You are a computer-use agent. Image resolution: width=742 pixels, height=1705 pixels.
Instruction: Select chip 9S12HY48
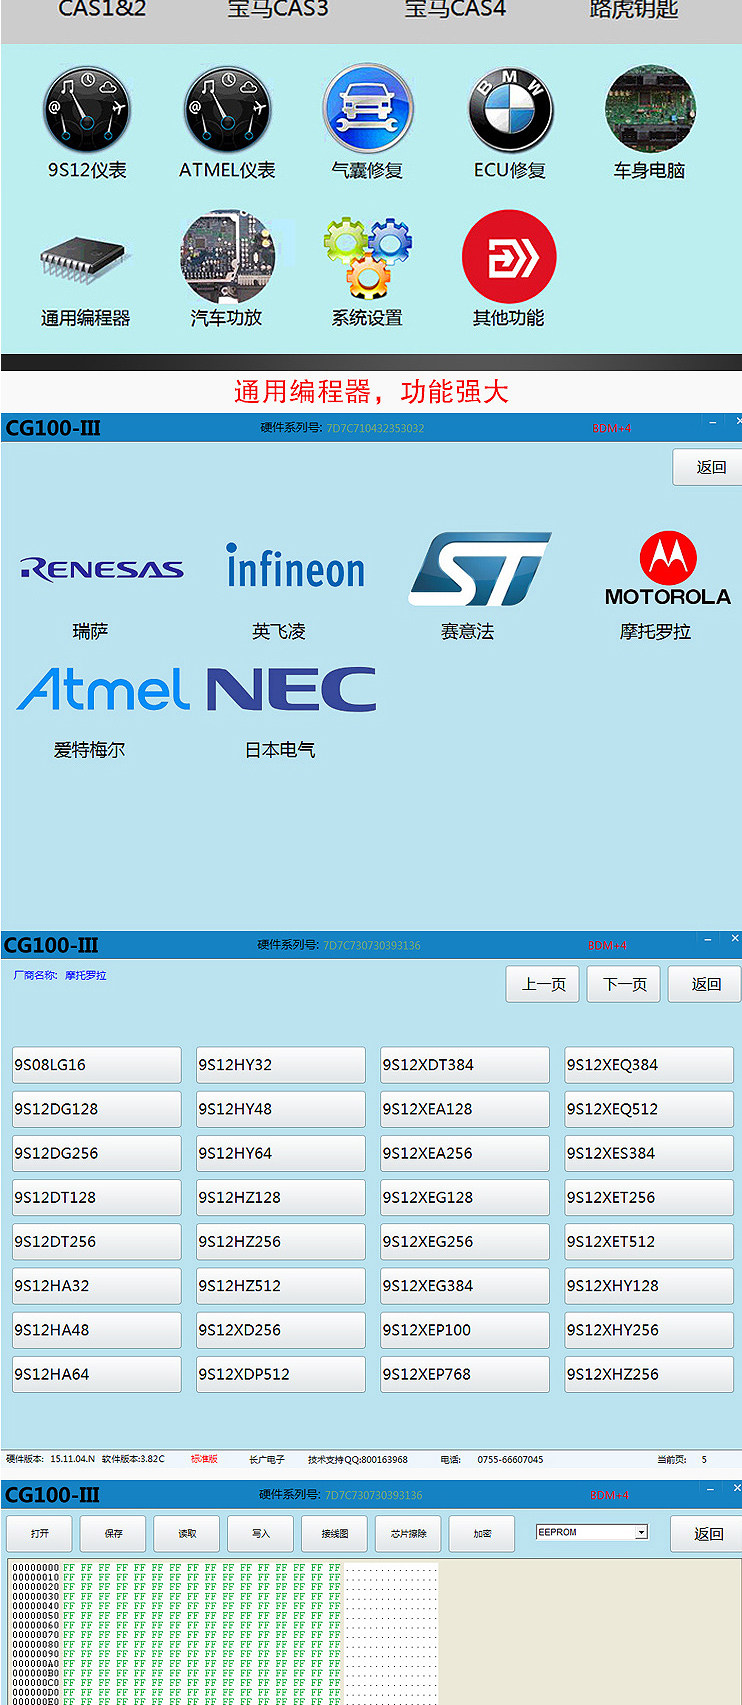pyautogui.click(x=281, y=1109)
